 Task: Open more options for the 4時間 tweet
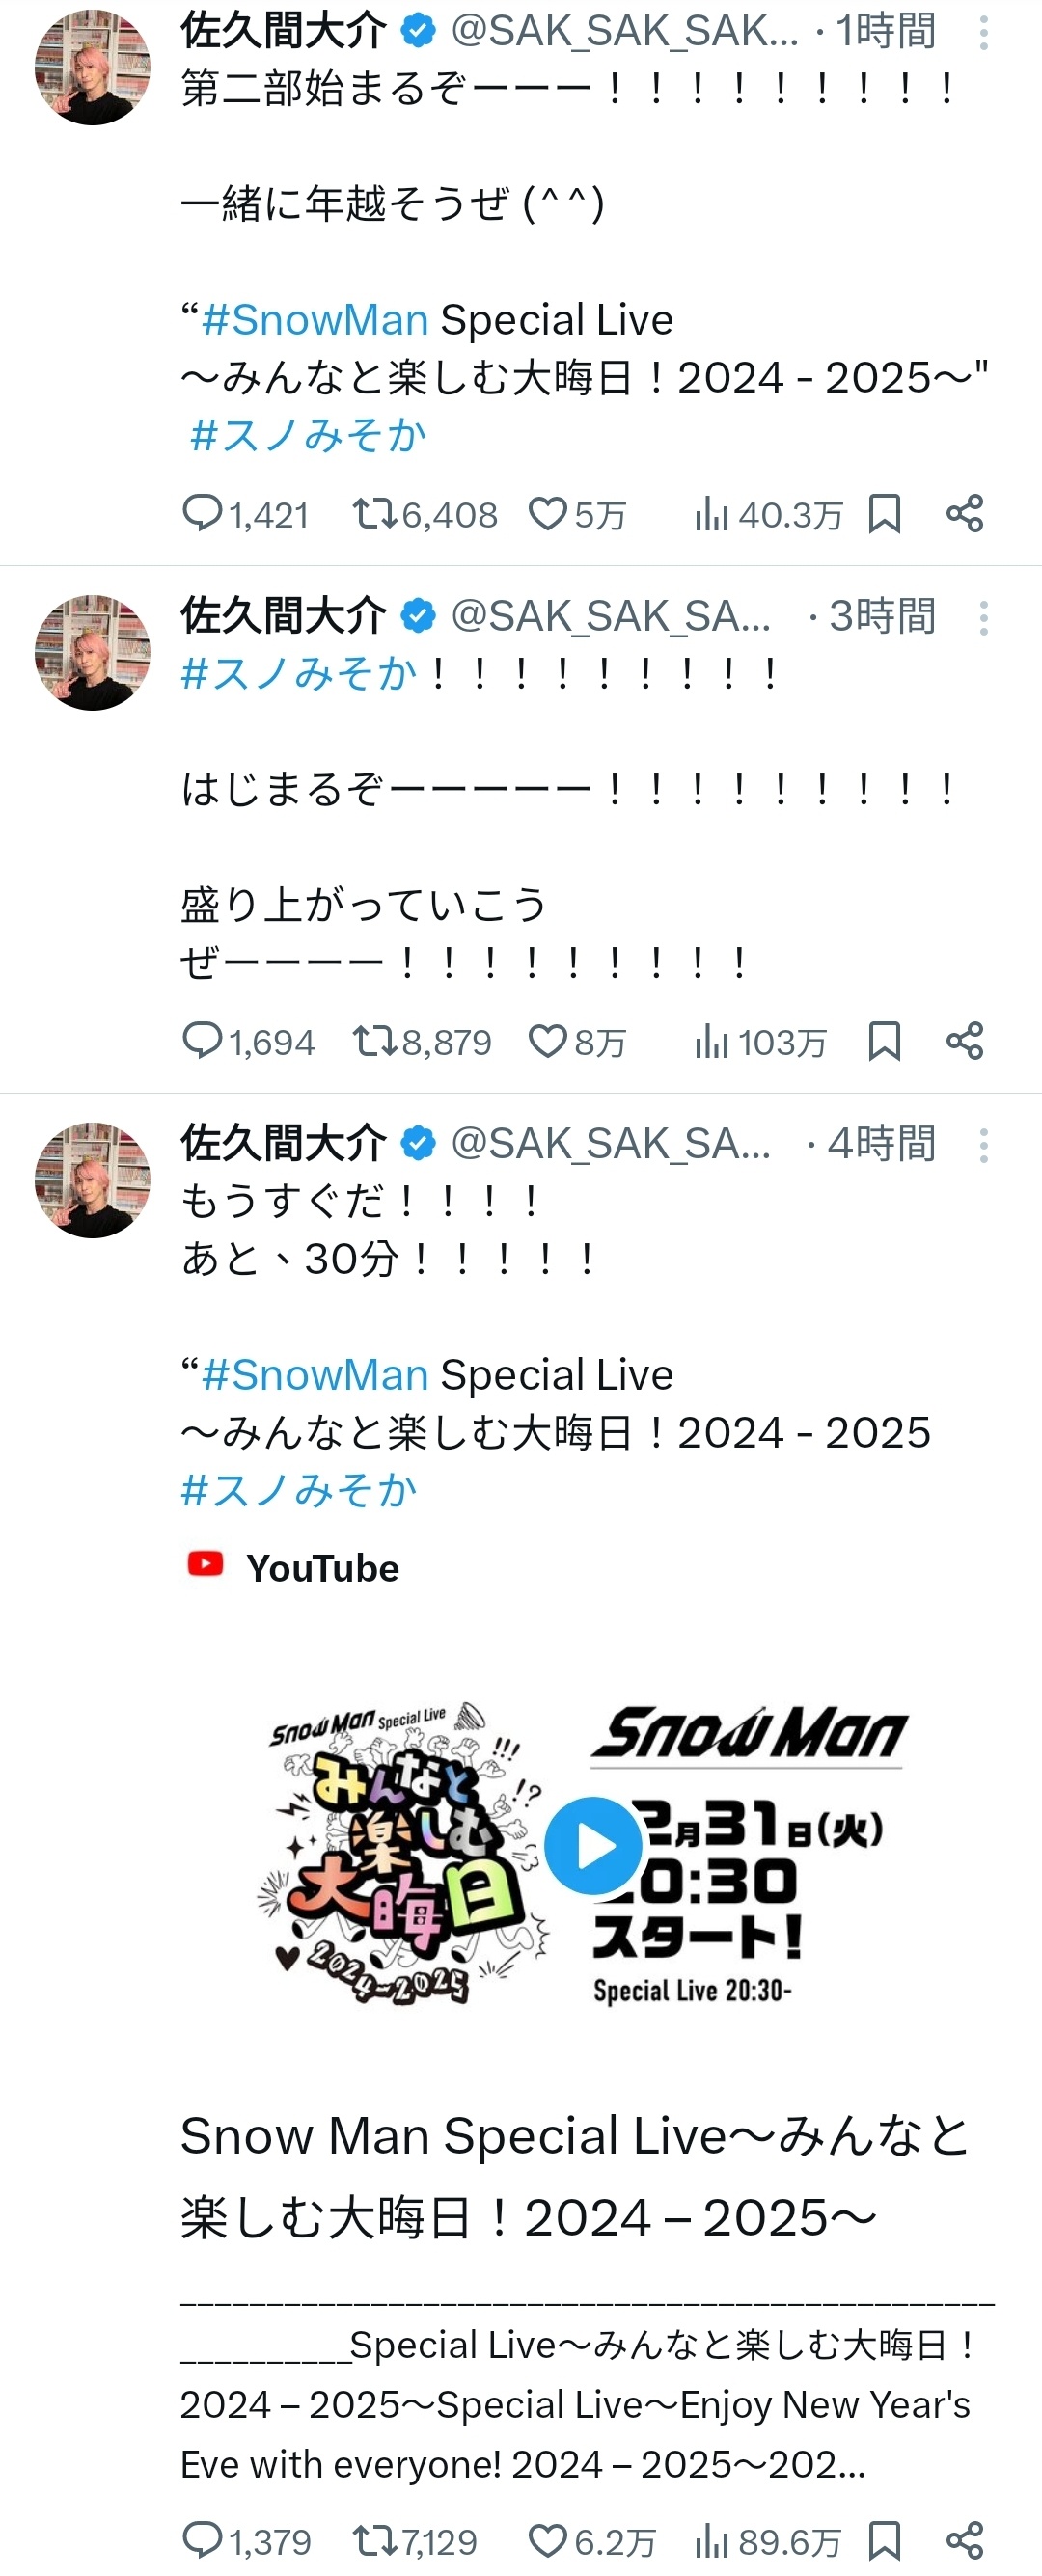click(x=984, y=1145)
